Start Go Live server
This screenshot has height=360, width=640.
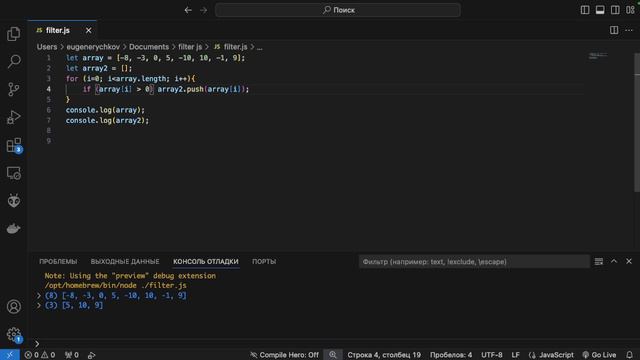tap(600, 355)
